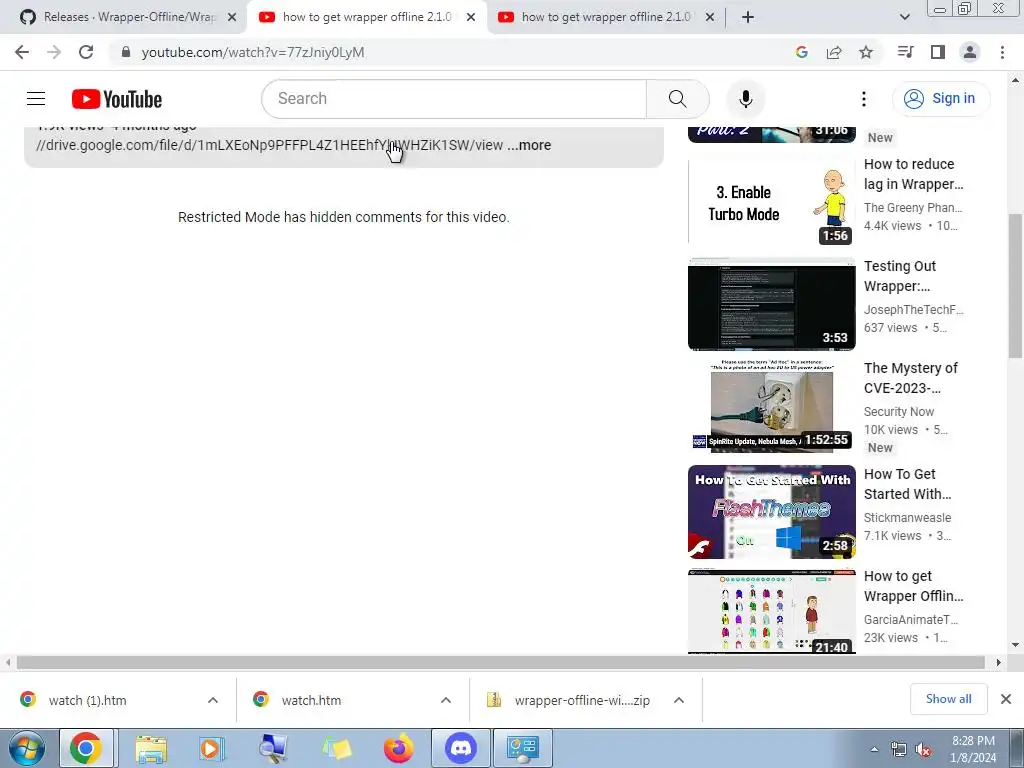This screenshot has height=768, width=1024.
Task: Open the Enable Turbo Mode video thumbnail
Action: 772,201
